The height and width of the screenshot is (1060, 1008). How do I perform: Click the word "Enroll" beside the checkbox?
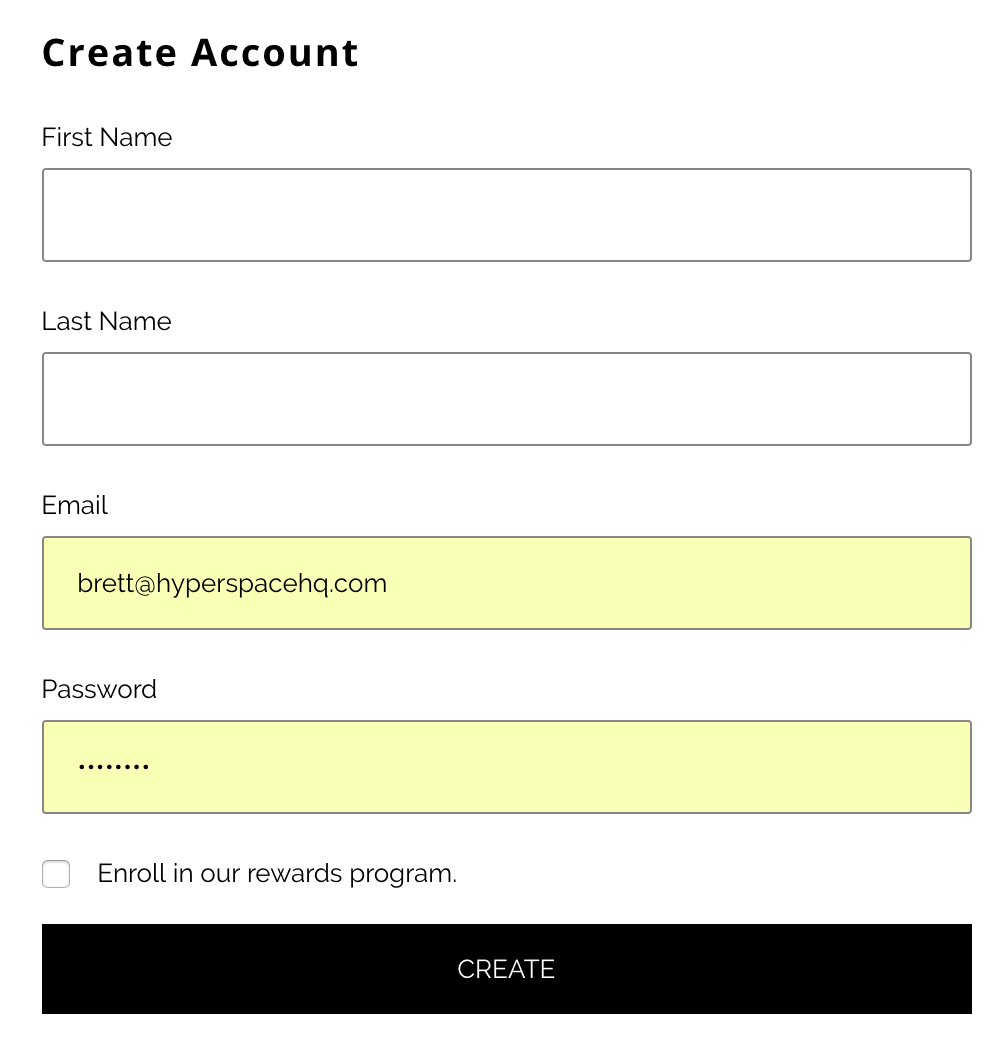click(x=131, y=874)
